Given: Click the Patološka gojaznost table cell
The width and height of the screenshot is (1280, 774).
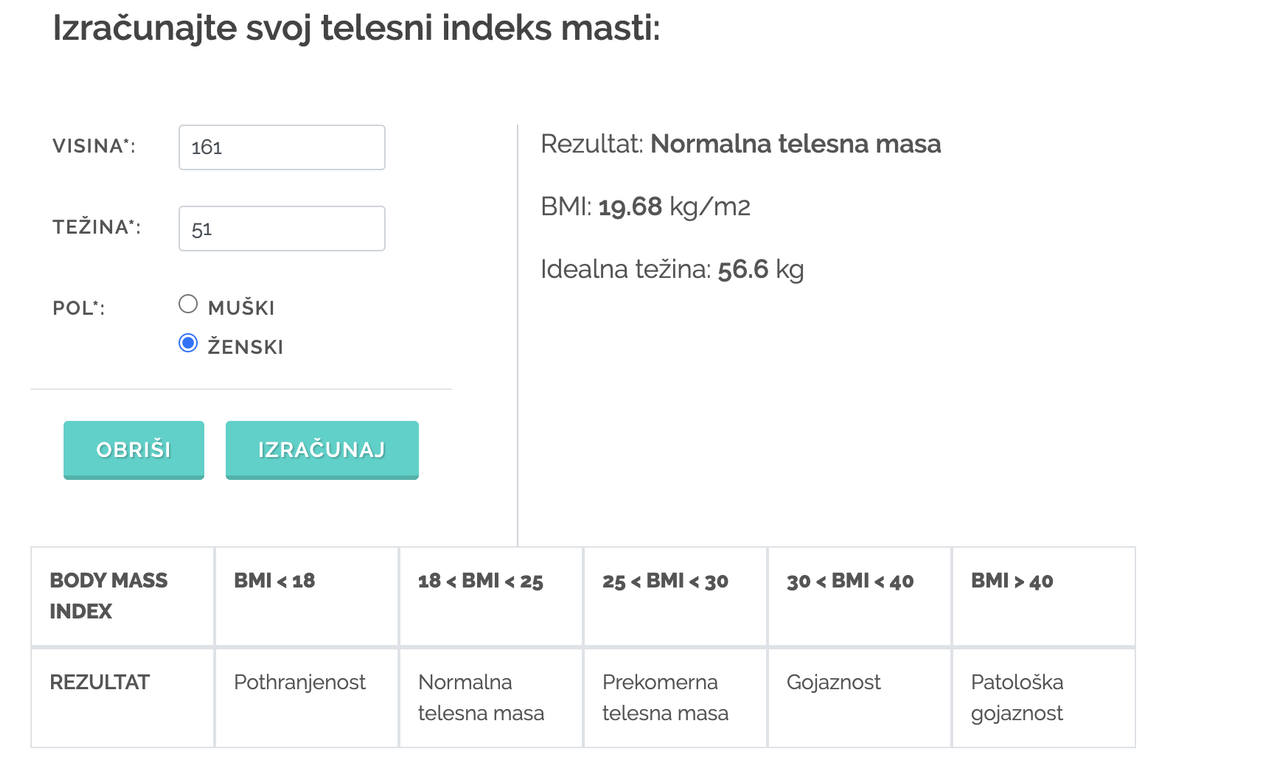Looking at the screenshot, I should 1017,697.
